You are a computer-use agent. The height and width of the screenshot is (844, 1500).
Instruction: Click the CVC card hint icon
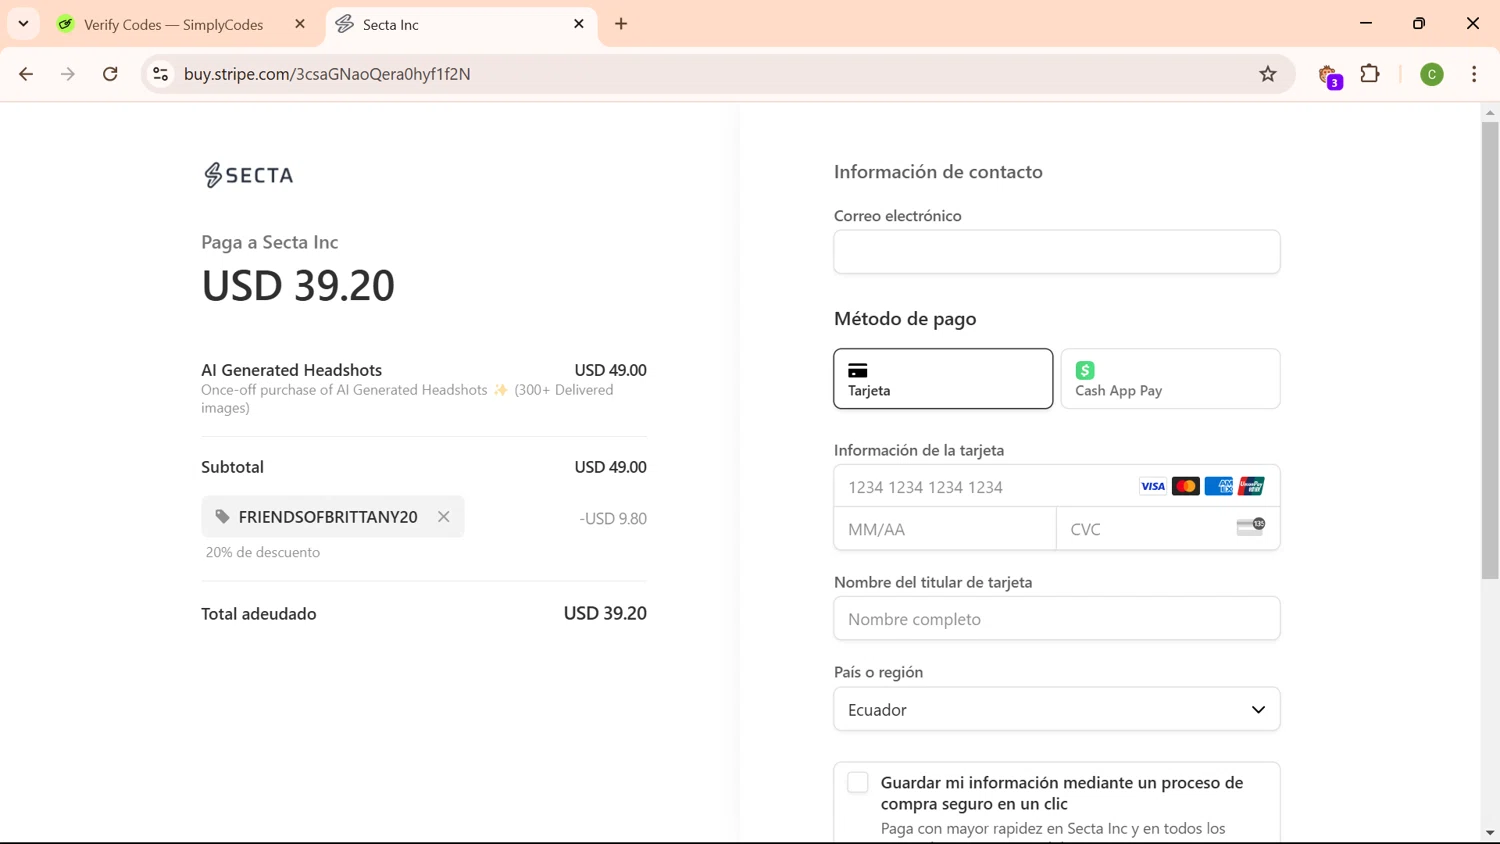1251,526
